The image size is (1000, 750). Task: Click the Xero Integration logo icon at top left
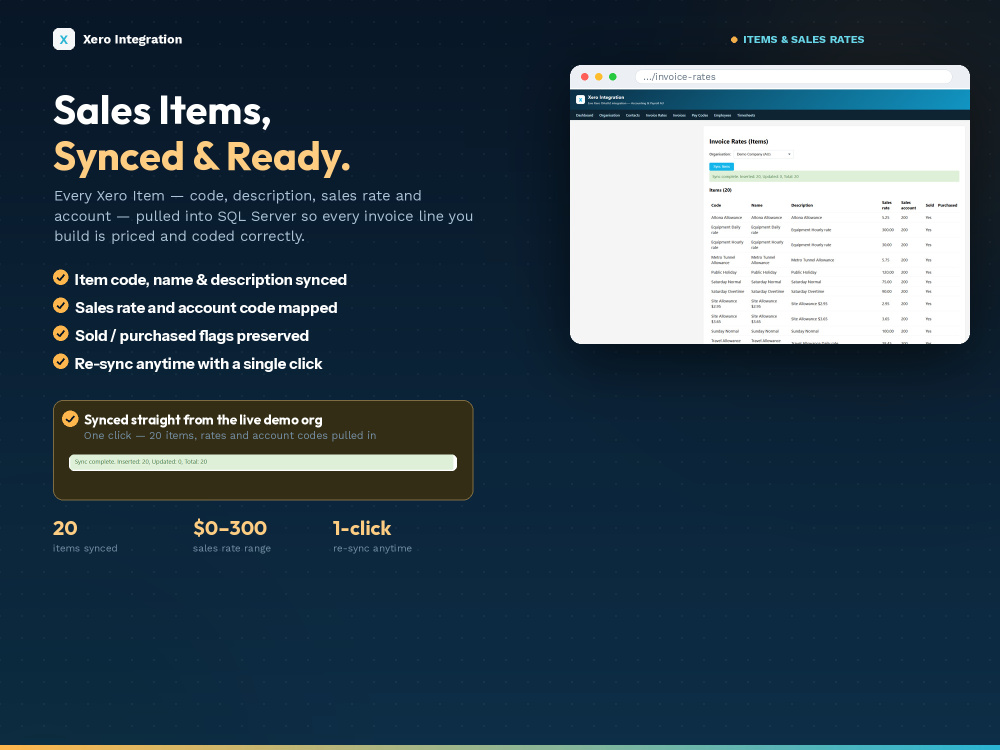coord(64,39)
